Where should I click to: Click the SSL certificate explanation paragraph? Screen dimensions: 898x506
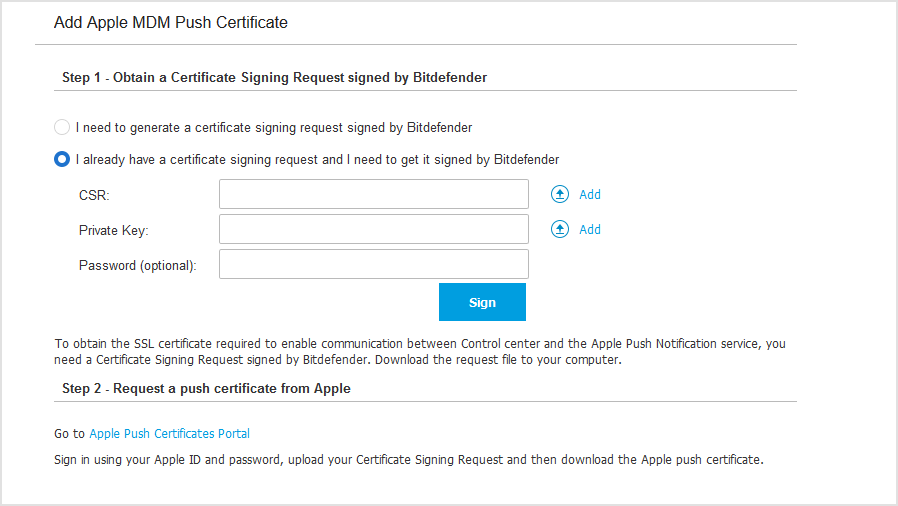coord(420,352)
